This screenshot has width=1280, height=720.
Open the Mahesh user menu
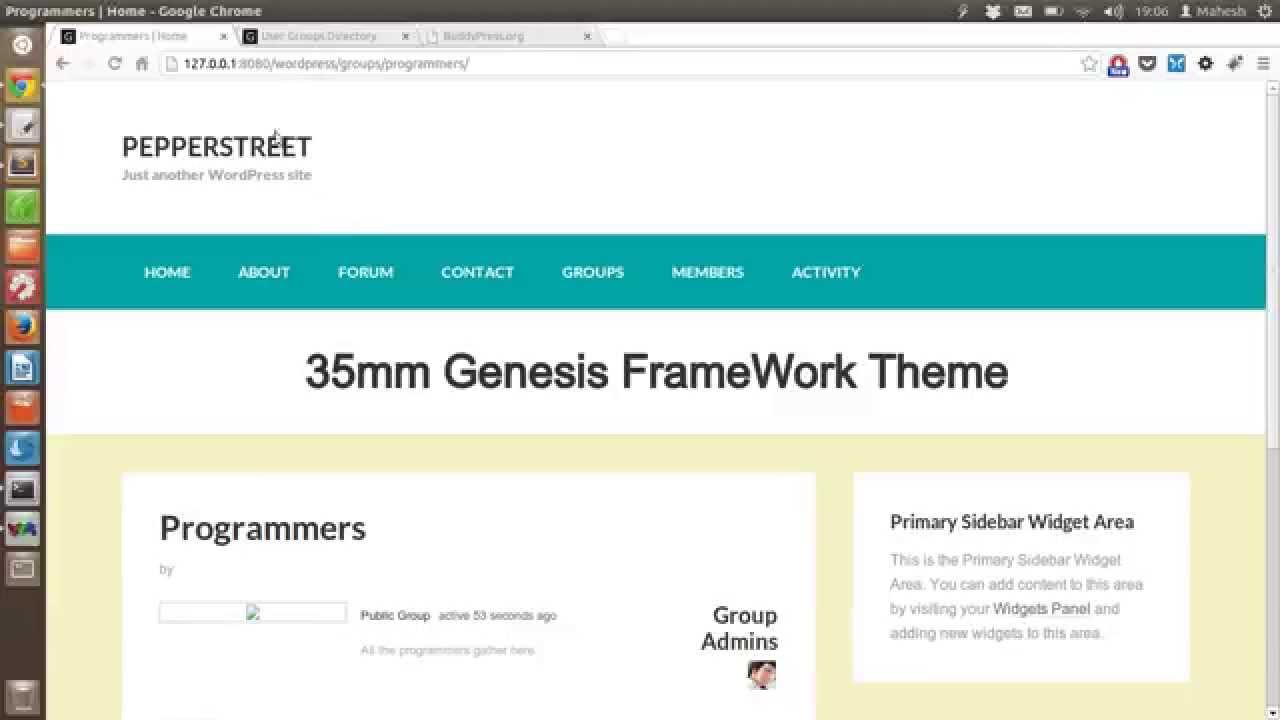point(1213,11)
